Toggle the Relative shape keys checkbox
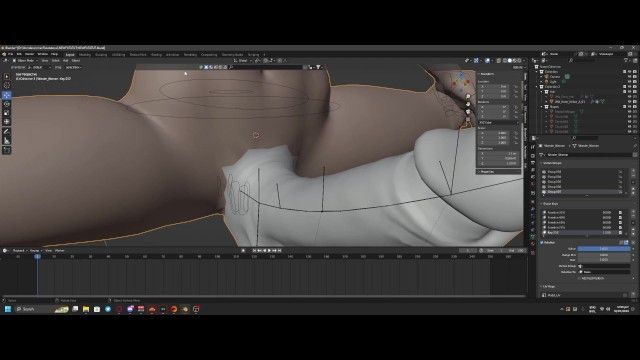This screenshot has height=360, width=640. pos(542,242)
